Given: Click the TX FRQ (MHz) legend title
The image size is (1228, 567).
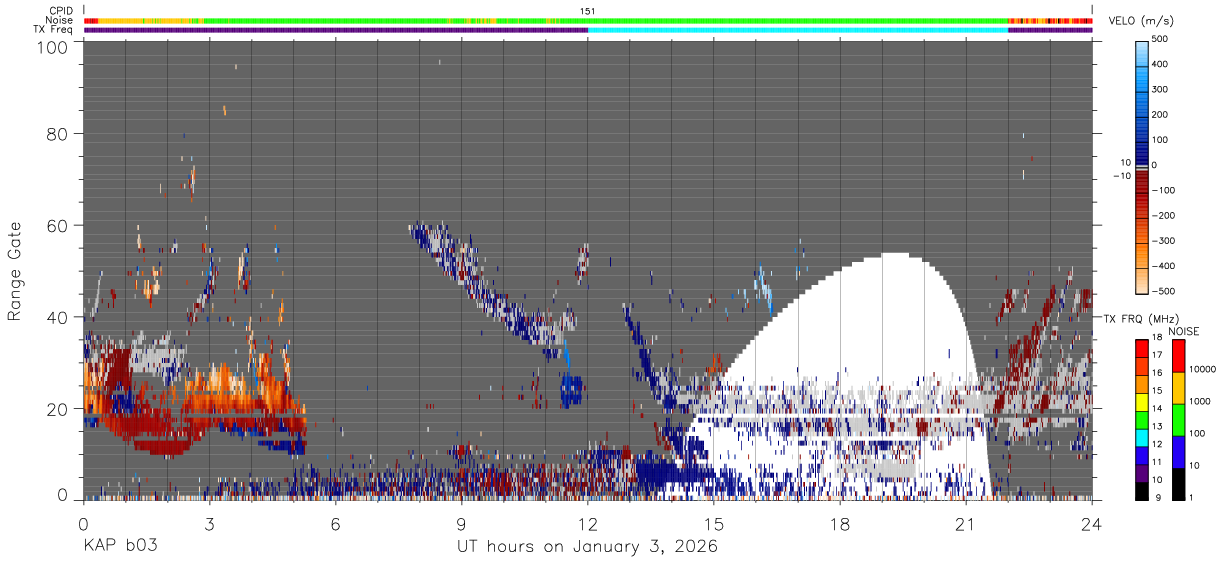Looking at the screenshot, I should (x=1141, y=318).
